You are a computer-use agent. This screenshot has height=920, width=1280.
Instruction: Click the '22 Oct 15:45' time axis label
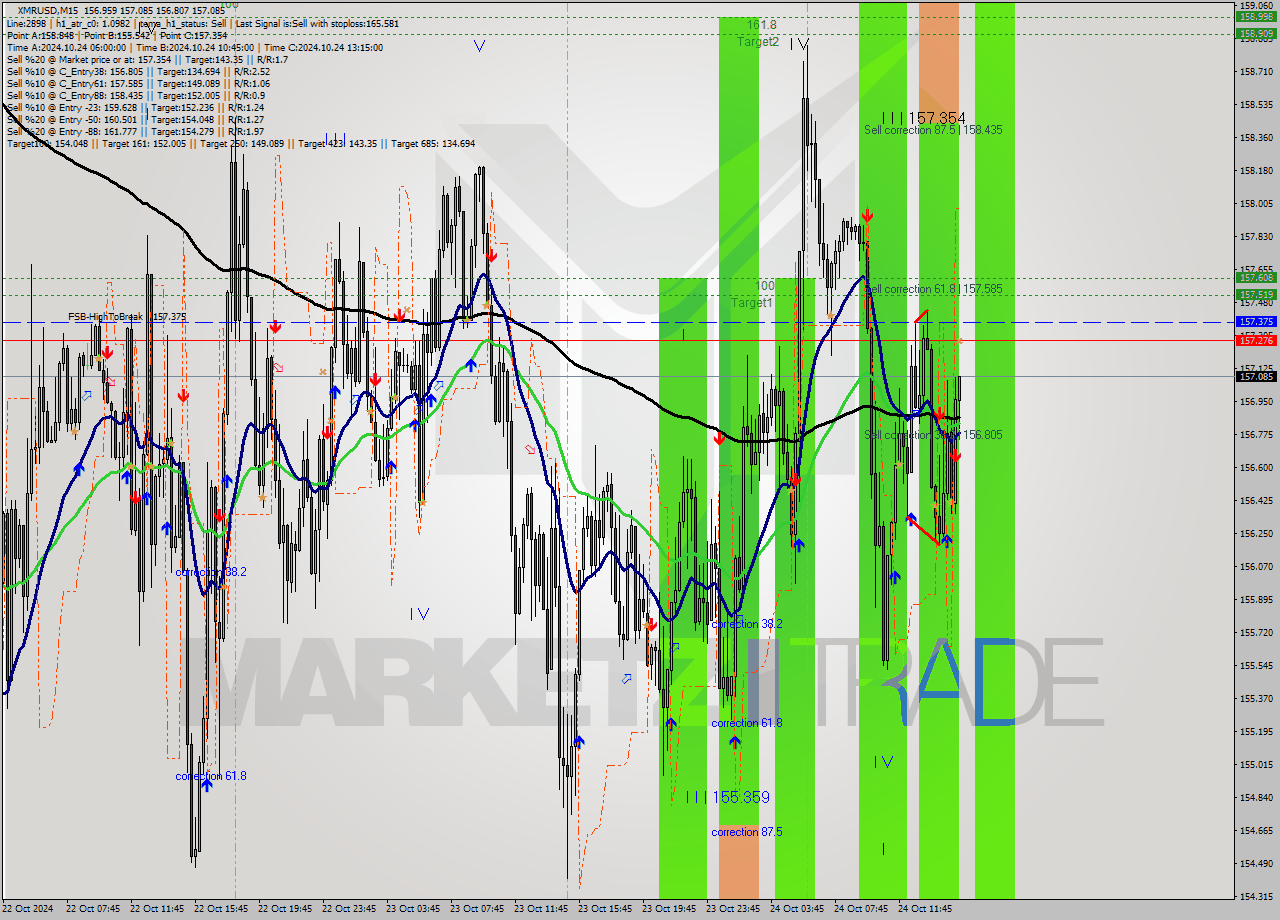[x=221, y=909]
